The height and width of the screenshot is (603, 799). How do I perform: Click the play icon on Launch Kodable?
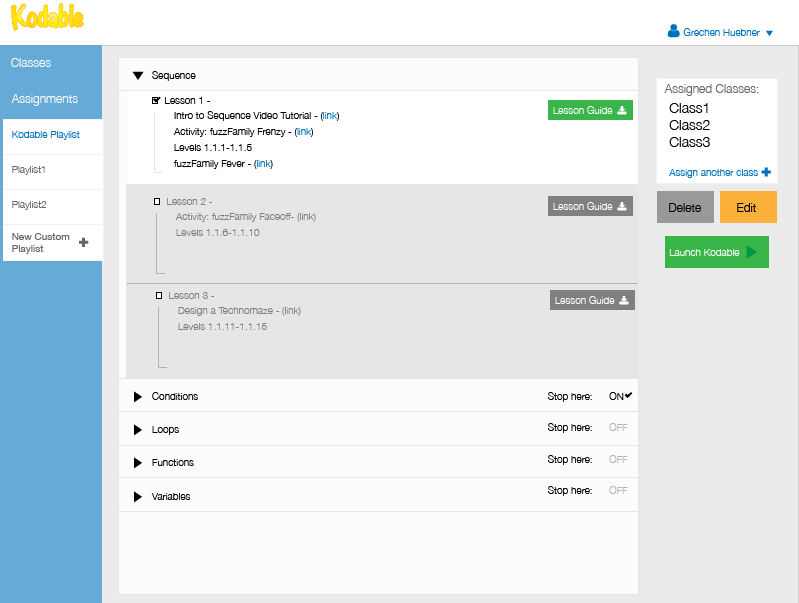click(x=751, y=252)
